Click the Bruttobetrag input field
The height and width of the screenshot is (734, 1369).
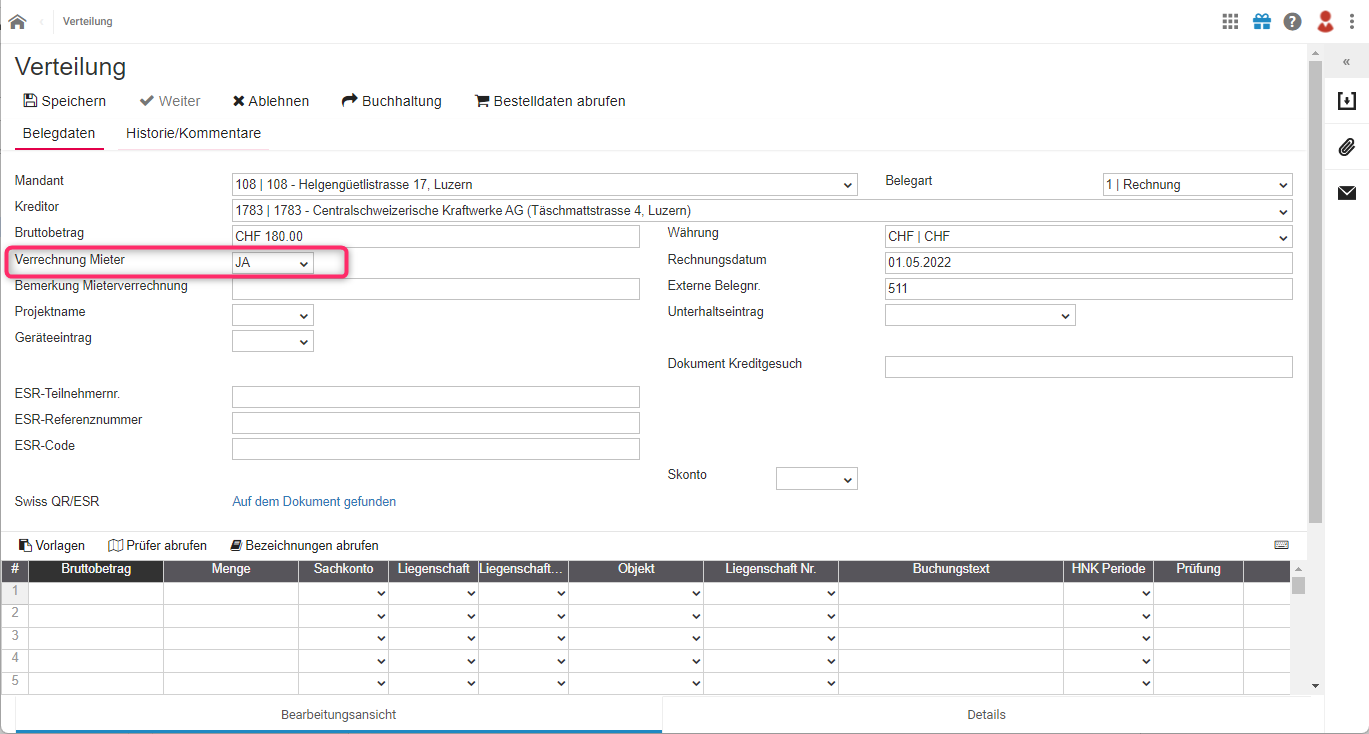pos(435,237)
